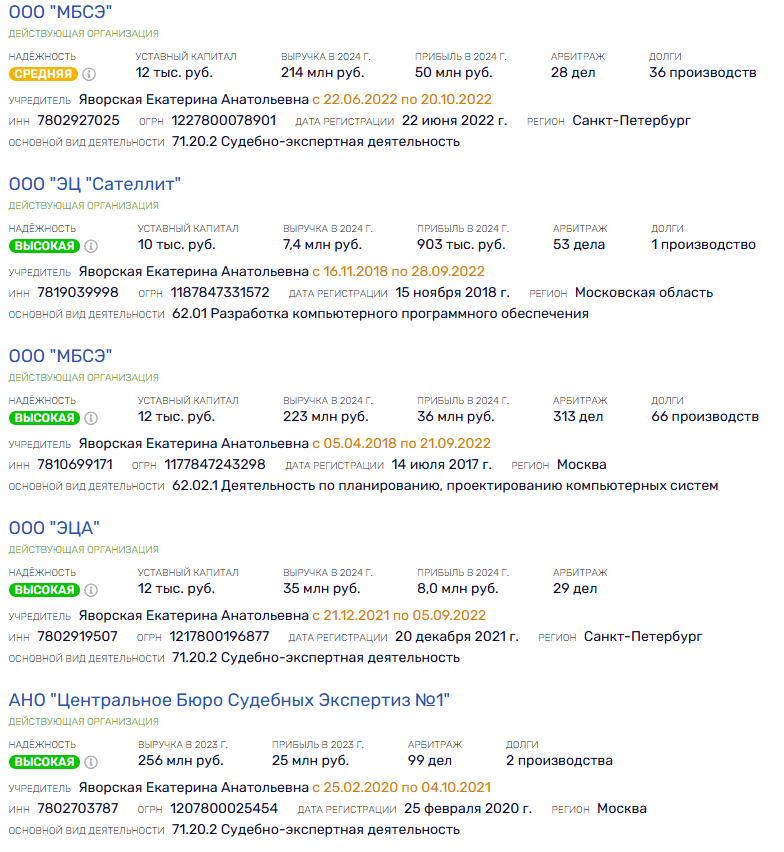The width and height of the screenshot is (784, 852).
Task: Open ООО "ЭЦ "Сателлит" company page
Action: coord(95,184)
